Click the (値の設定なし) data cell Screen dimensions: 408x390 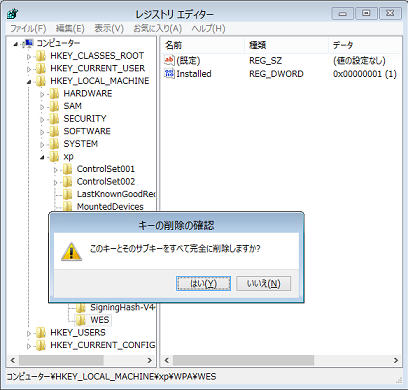359,61
